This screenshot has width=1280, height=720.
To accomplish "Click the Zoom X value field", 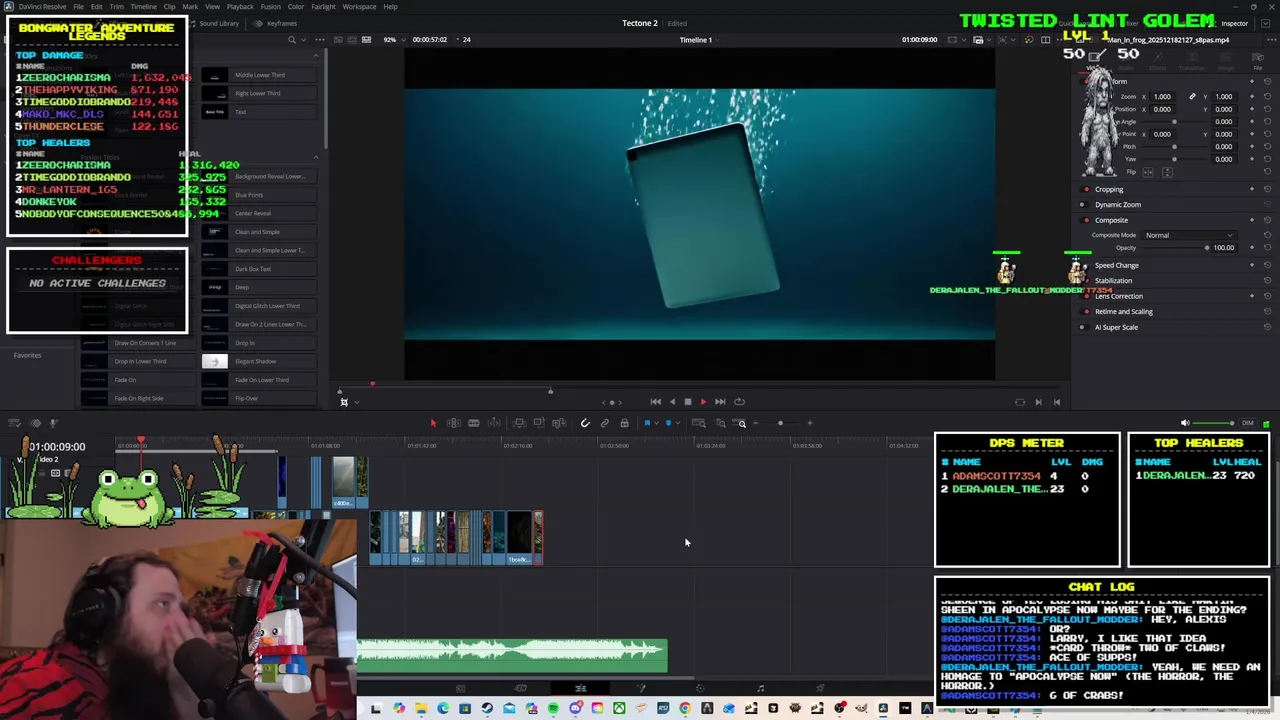I will 1163,97.
